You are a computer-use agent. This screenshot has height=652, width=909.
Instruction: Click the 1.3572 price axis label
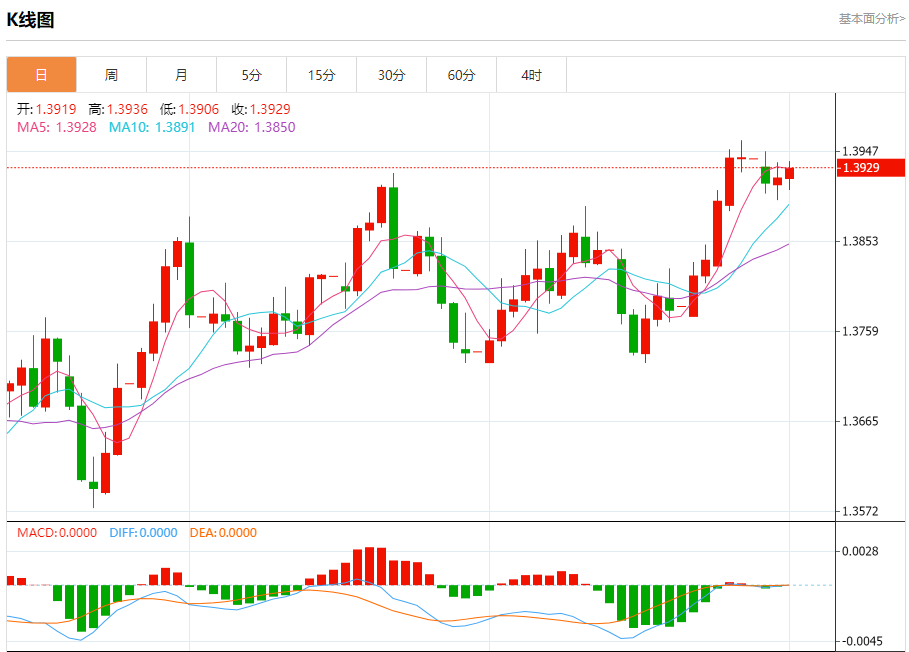click(x=861, y=512)
